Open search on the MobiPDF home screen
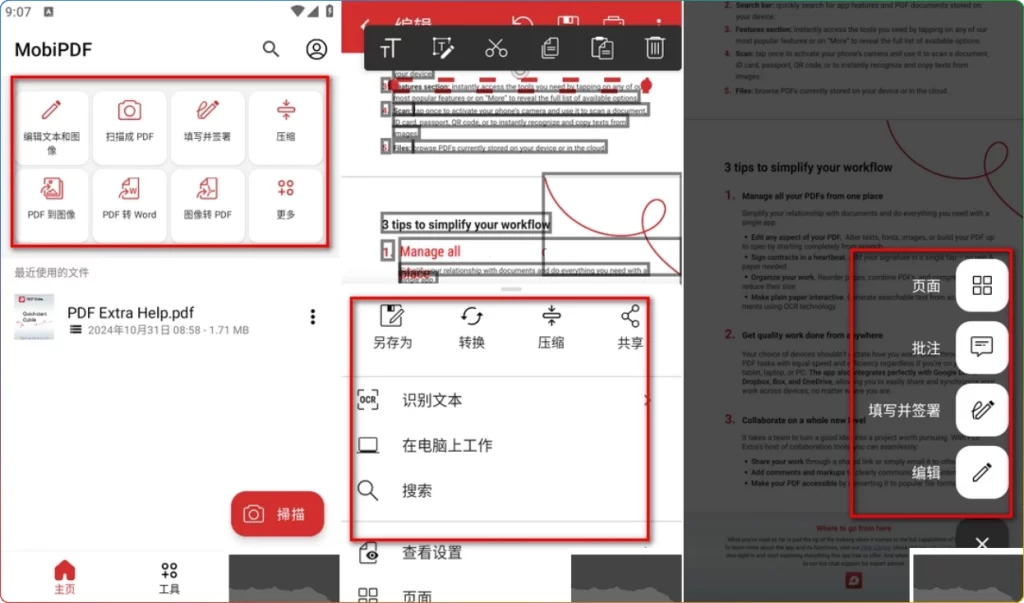Image resolution: width=1024 pixels, height=603 pixels. pyautogui.click(x=270, y=49)
